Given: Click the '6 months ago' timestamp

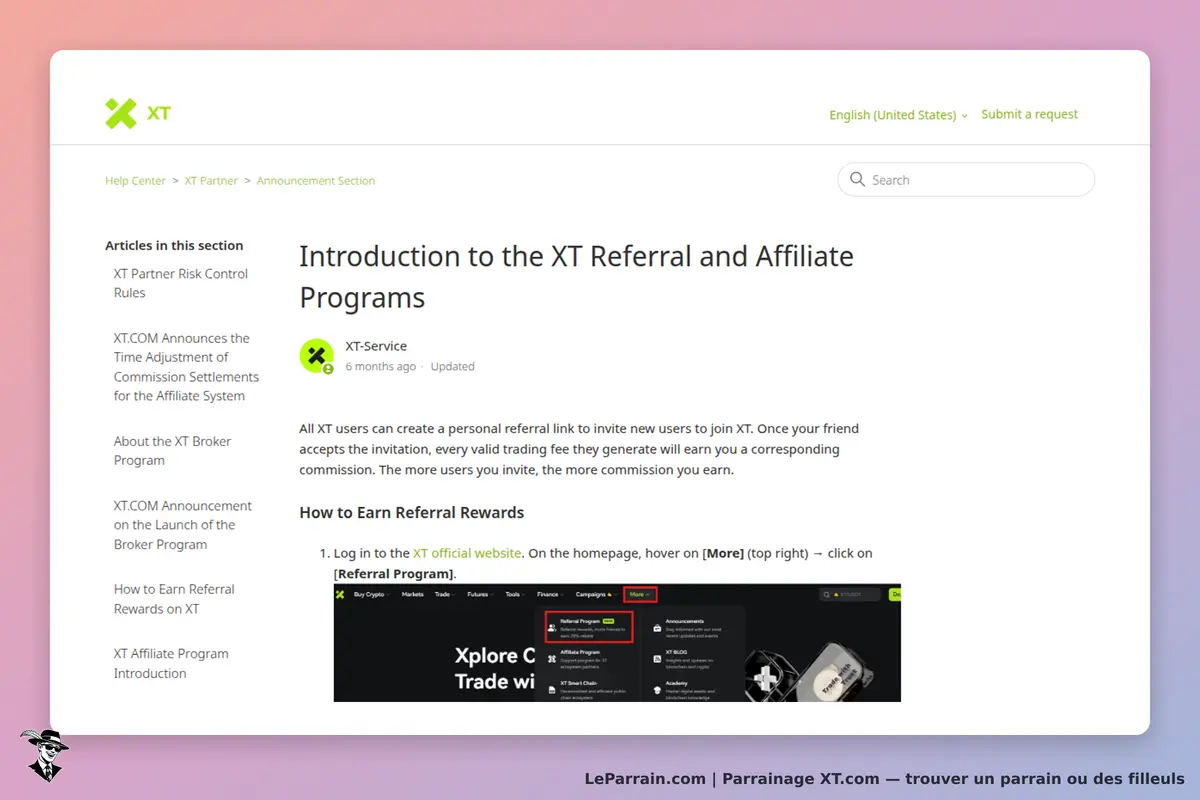Looking at the screenshot, I should point(380,366).
